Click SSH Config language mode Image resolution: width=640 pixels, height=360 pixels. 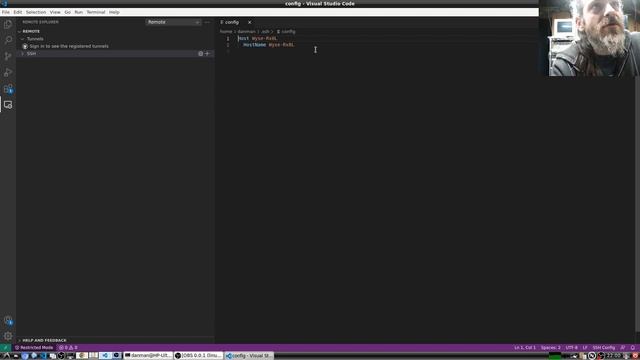point(604,348)
